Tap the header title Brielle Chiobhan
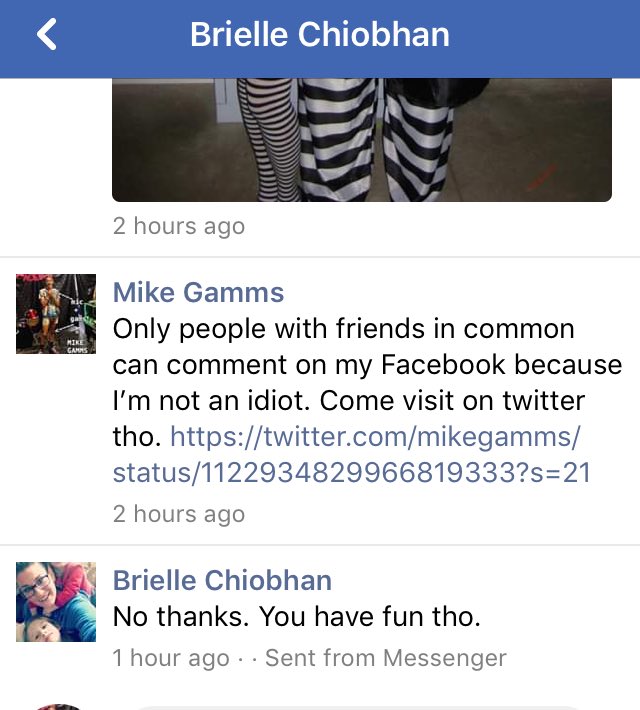640x710 pixels. coord(320,34)
